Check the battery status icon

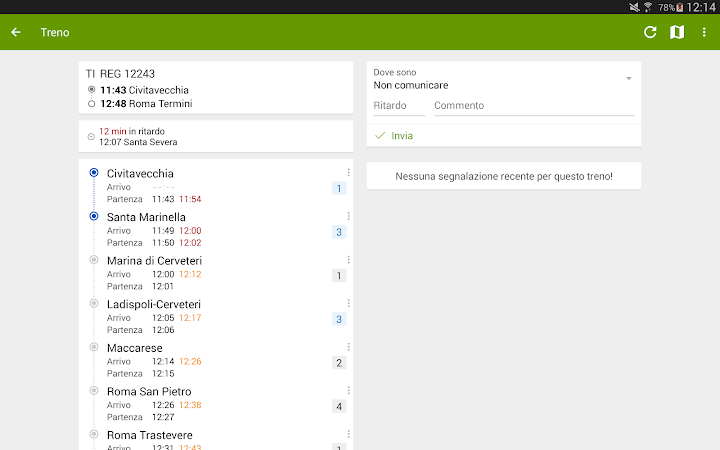[x=680, y=7]
